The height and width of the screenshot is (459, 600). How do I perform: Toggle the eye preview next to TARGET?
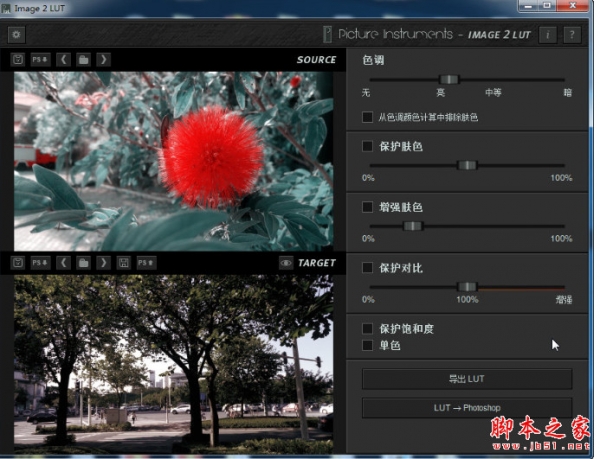point(286,263)
